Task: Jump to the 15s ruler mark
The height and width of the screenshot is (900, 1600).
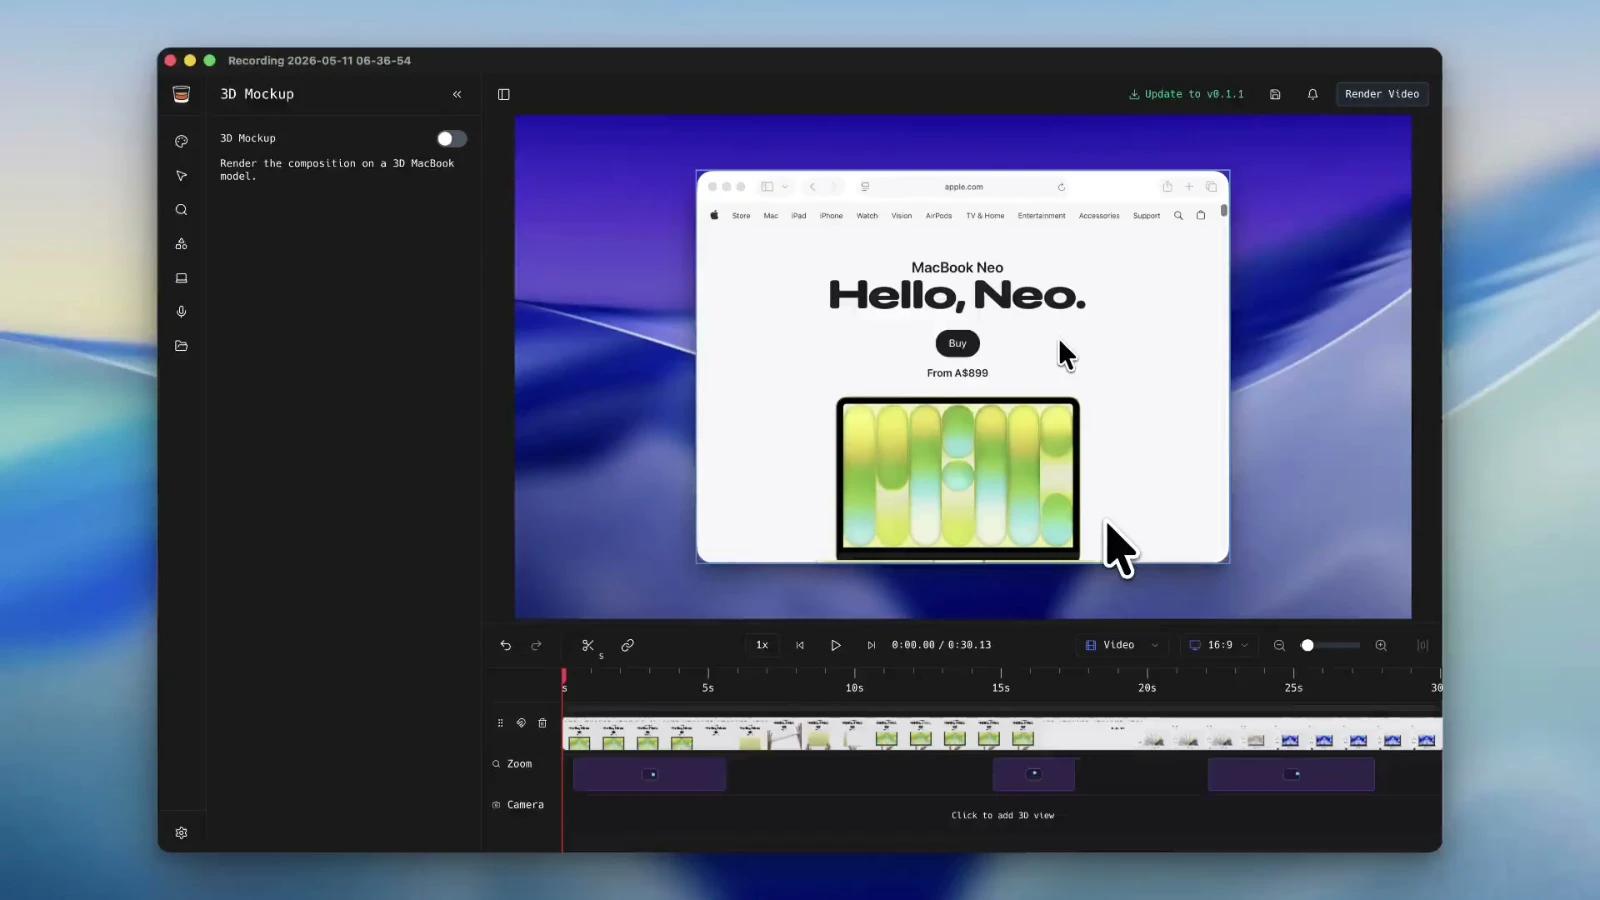Action: (x=1001, y=688)
